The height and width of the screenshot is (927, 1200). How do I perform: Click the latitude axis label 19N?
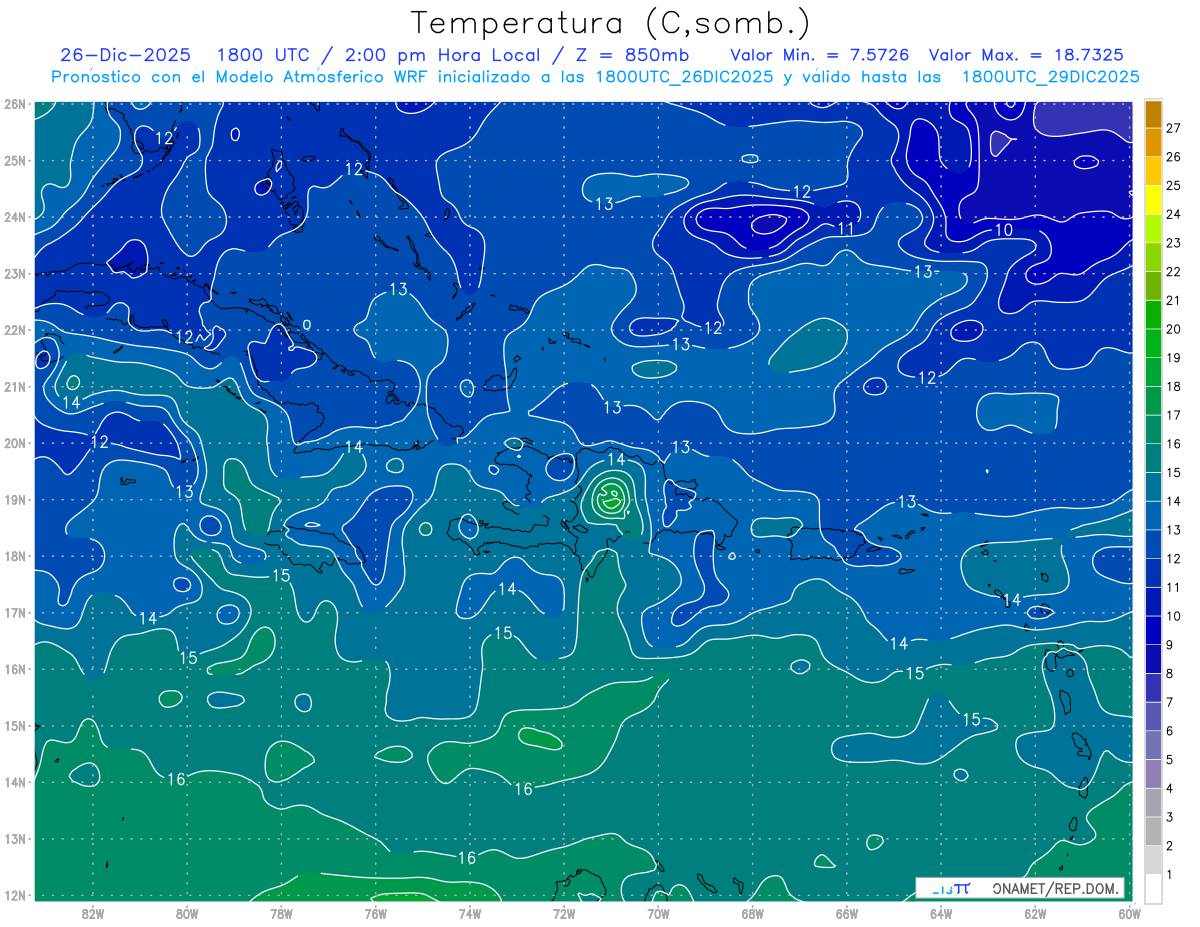pos(15,500)
